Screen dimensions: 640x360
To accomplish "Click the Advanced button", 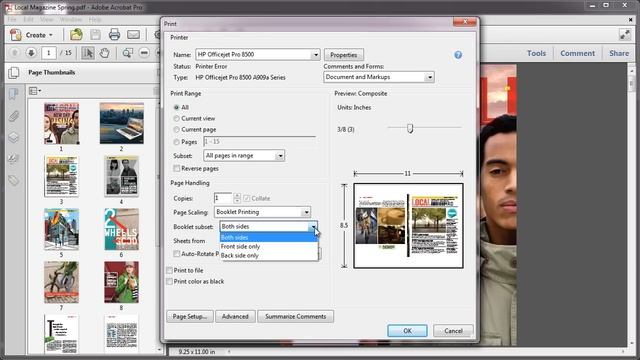I will pyautogui.click(x=235, y=316).
